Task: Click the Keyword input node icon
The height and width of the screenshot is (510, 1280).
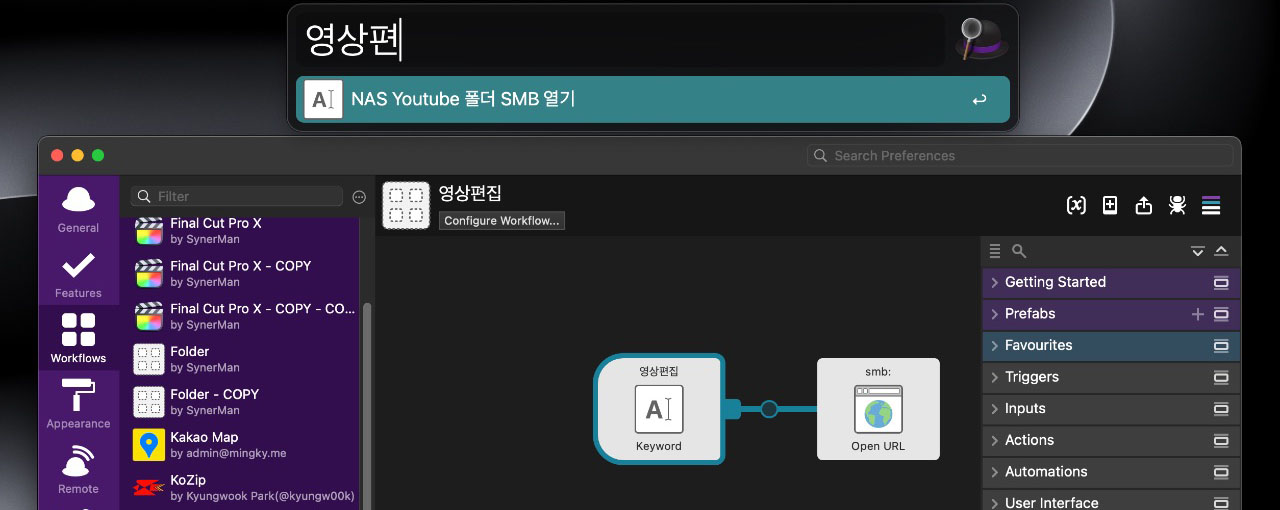Action: tap(659, 409)
